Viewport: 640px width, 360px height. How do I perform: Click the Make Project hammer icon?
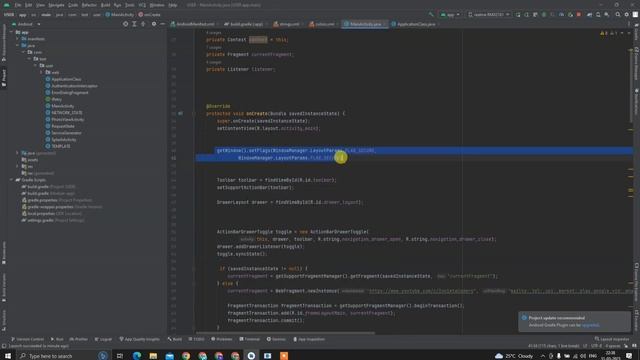click(x=431, y=14)
